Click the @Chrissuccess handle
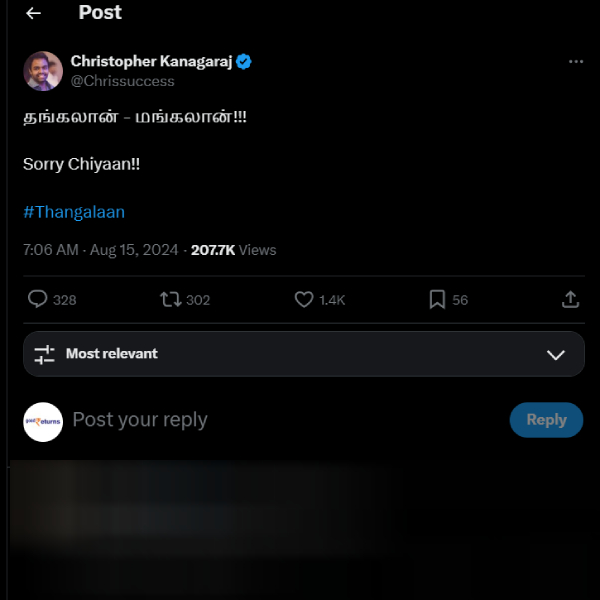 122,81
